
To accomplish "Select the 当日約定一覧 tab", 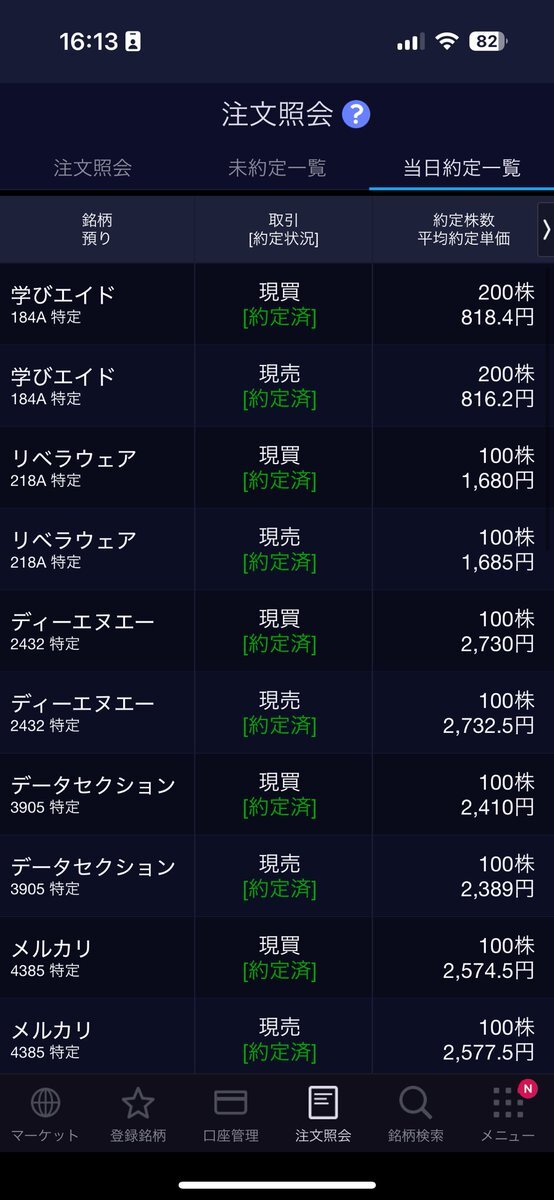I will pyautogui.click(x=462, y=168).
